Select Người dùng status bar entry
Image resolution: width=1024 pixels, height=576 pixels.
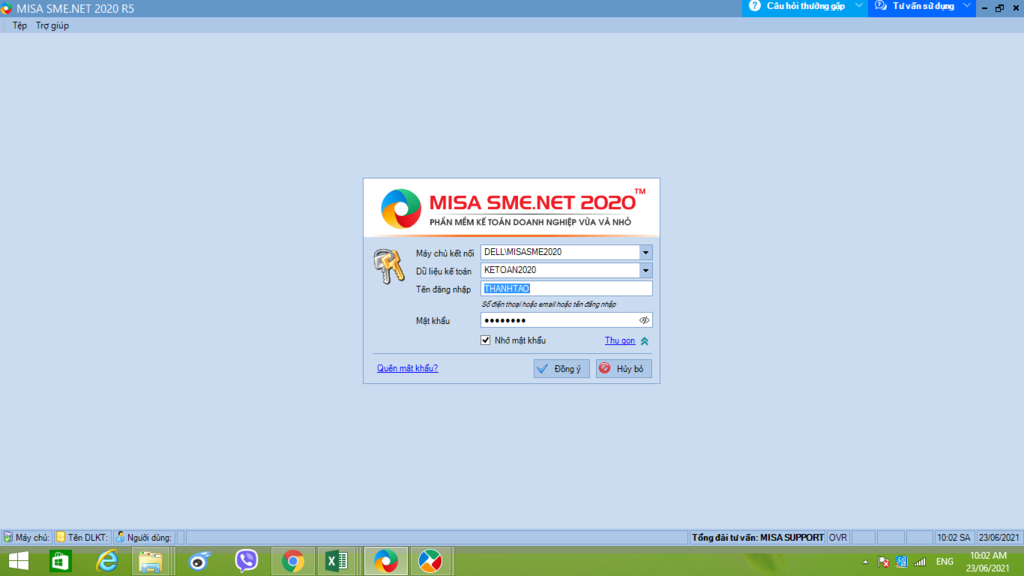tap(144, 537)
